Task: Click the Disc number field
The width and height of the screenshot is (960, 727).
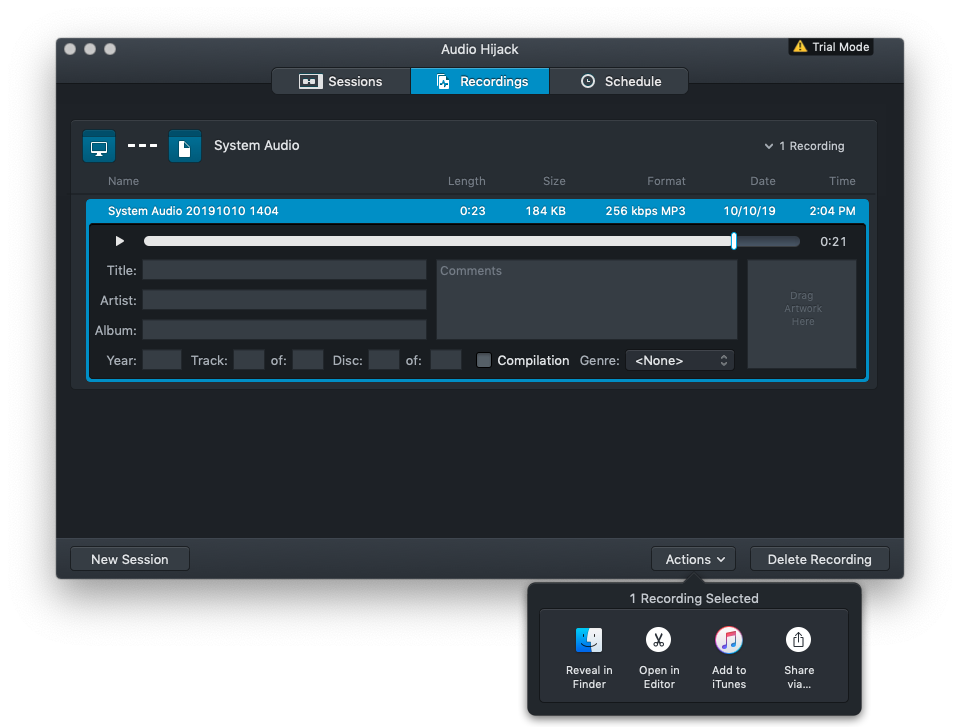Action: pyautogui.click(x=384, y=360)
